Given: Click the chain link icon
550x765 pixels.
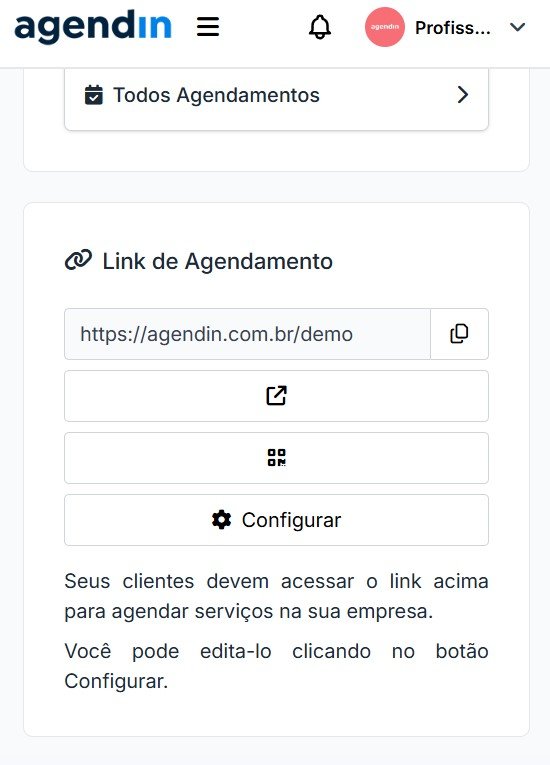Looking at the screenshot, I should (x=78, y=261).
